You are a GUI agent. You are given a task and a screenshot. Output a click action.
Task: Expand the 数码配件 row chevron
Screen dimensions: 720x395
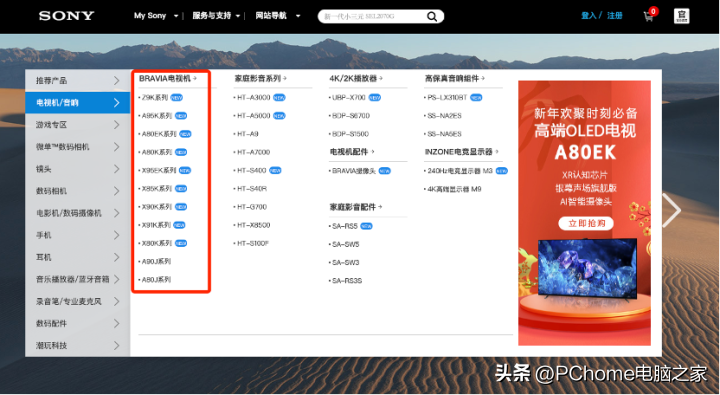coord(116,323)
